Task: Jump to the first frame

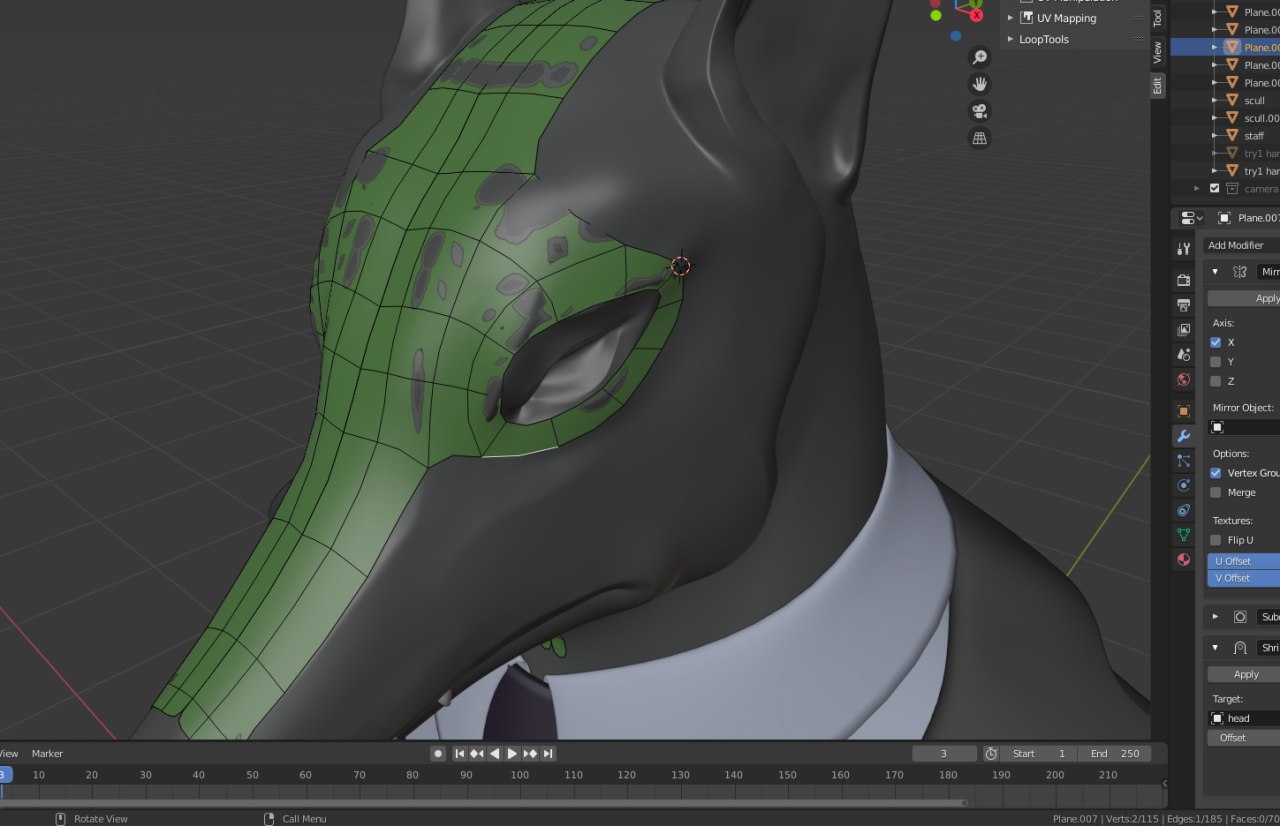Action: click(x=459, y=753)
